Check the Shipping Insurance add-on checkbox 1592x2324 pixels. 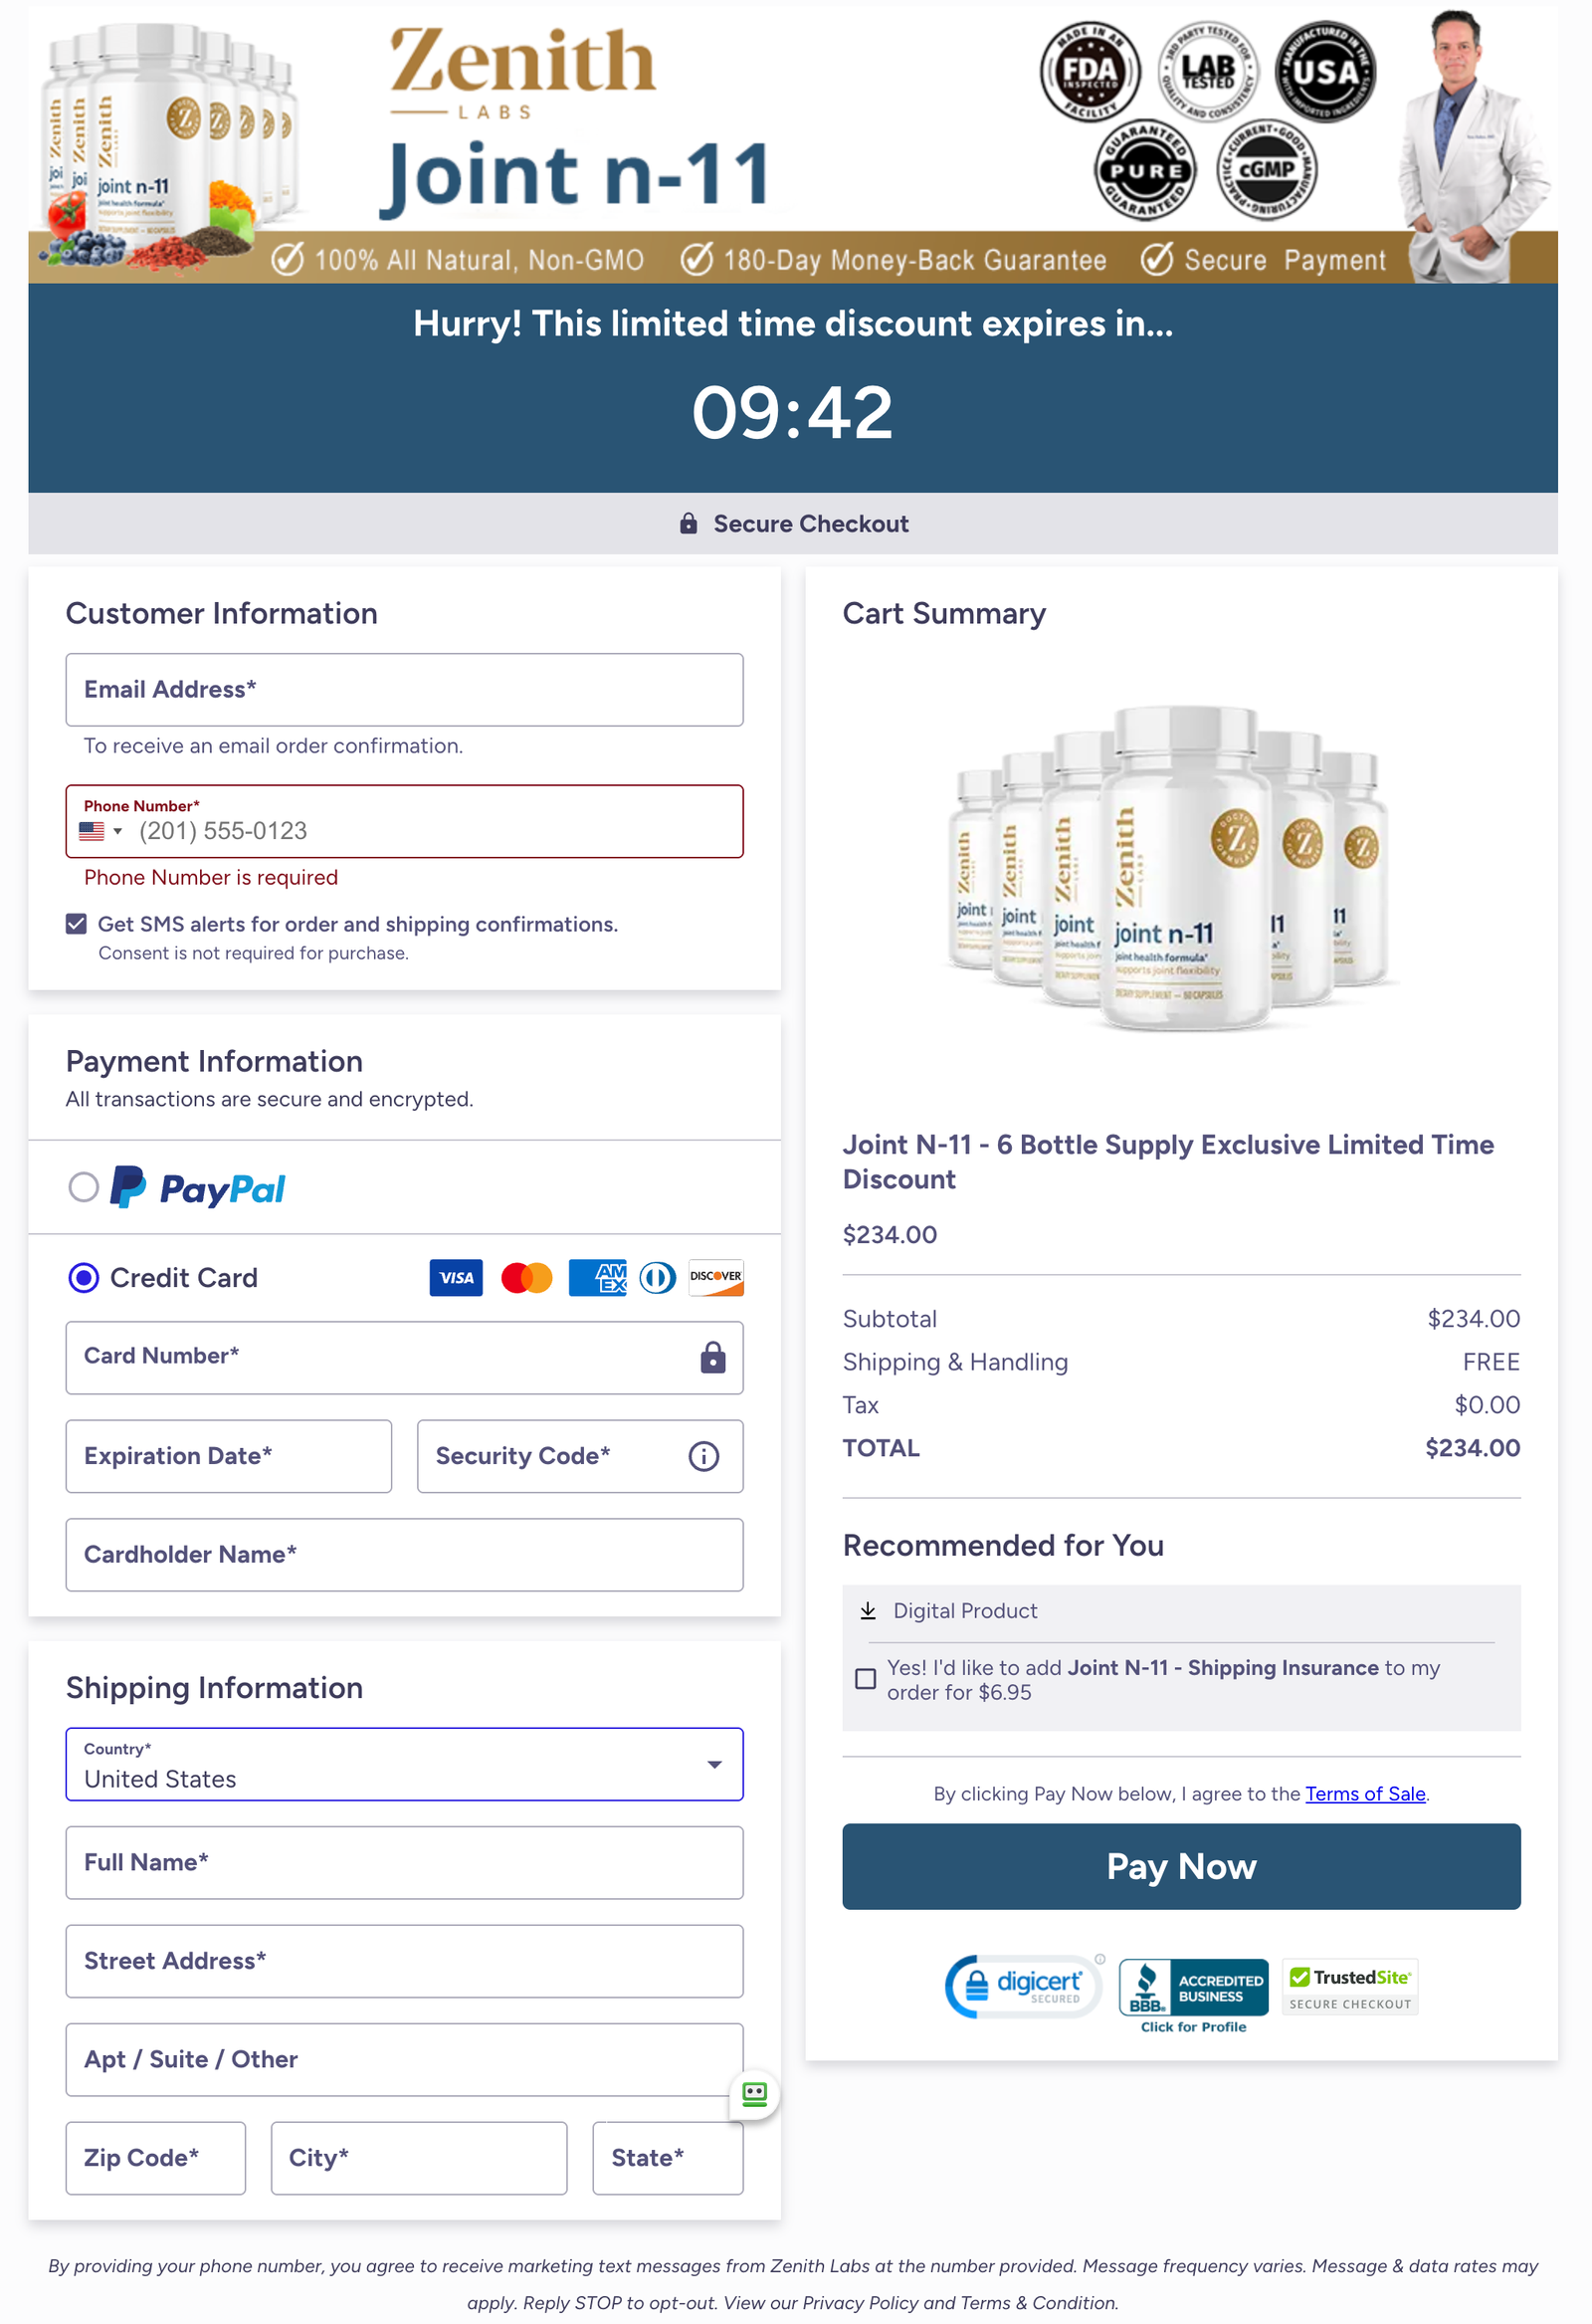click(x=866, y=1679)
